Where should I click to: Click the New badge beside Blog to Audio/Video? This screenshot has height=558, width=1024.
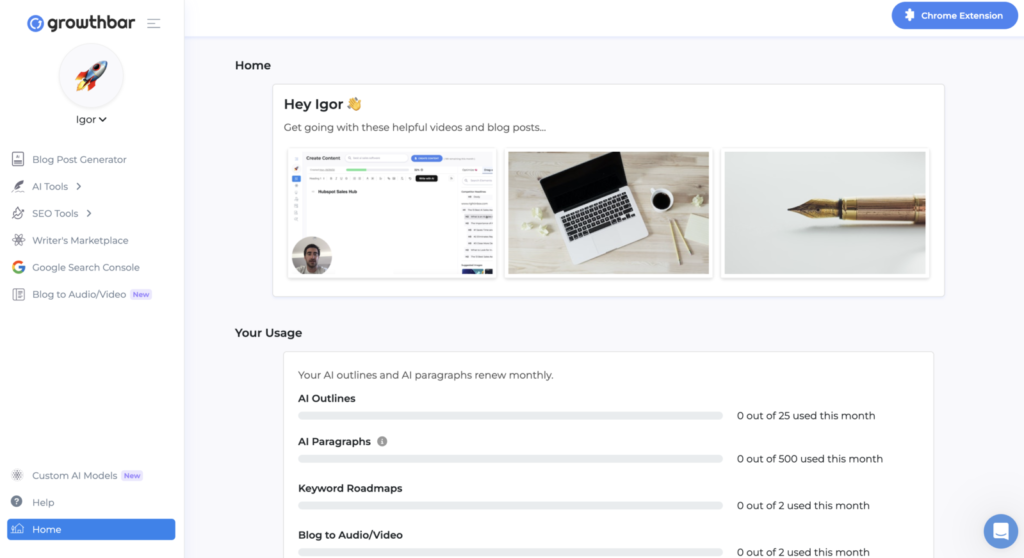click(141, 294)
